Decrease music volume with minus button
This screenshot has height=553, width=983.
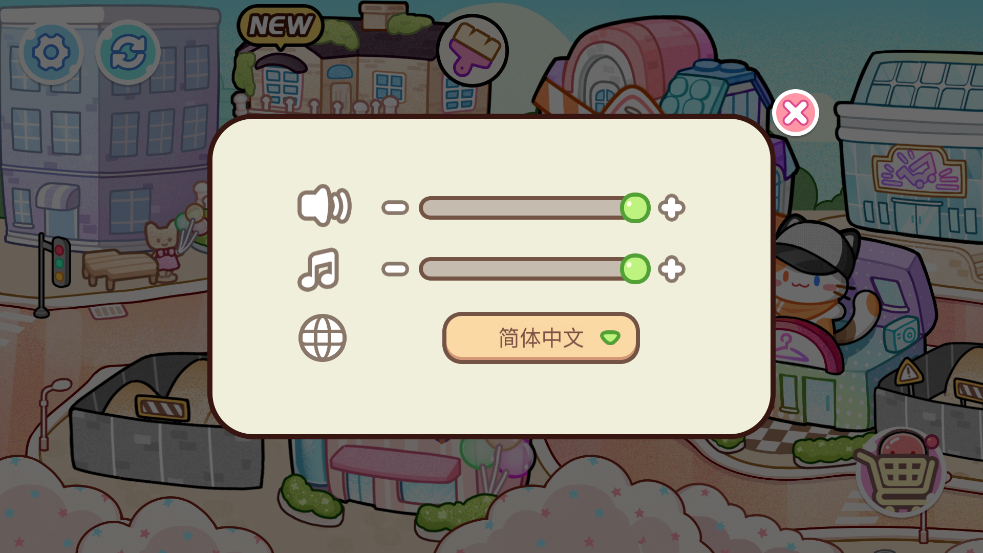(395, 269)
